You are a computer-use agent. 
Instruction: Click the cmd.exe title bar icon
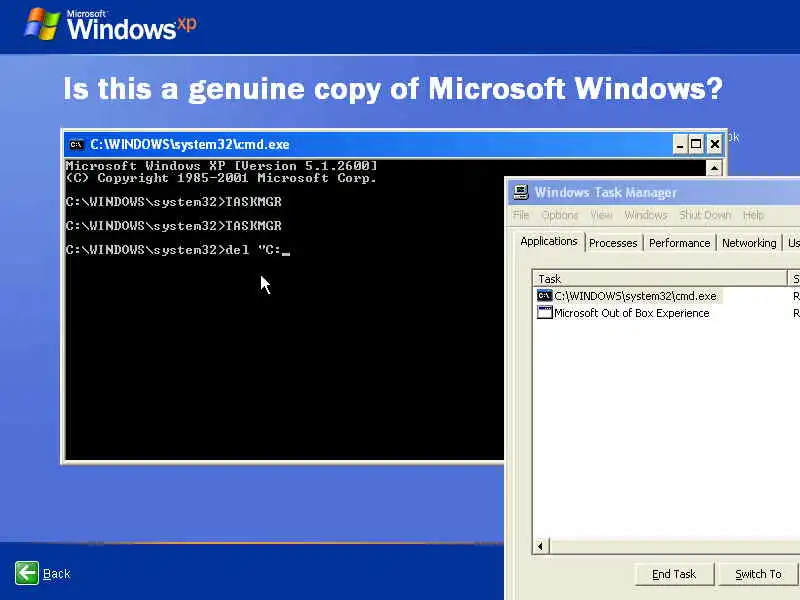point(76,145)
